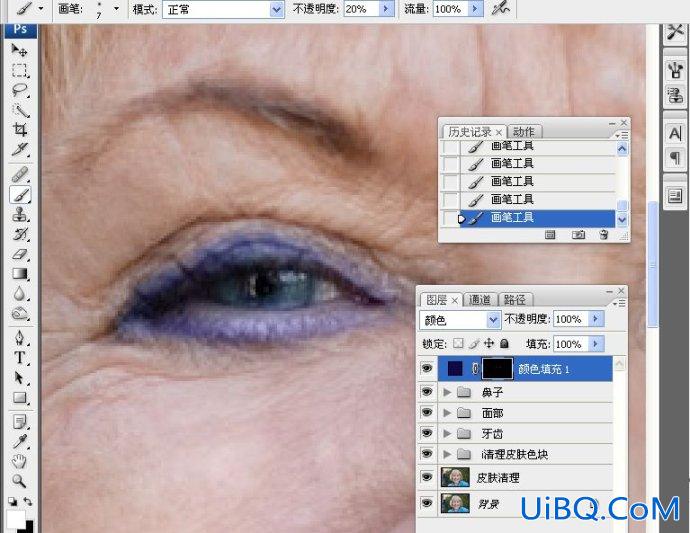Viewport: 690px width, 533px height.
Task: Expand the 面部 layer group
Action: pyautogui.click(x=447, y=413)
